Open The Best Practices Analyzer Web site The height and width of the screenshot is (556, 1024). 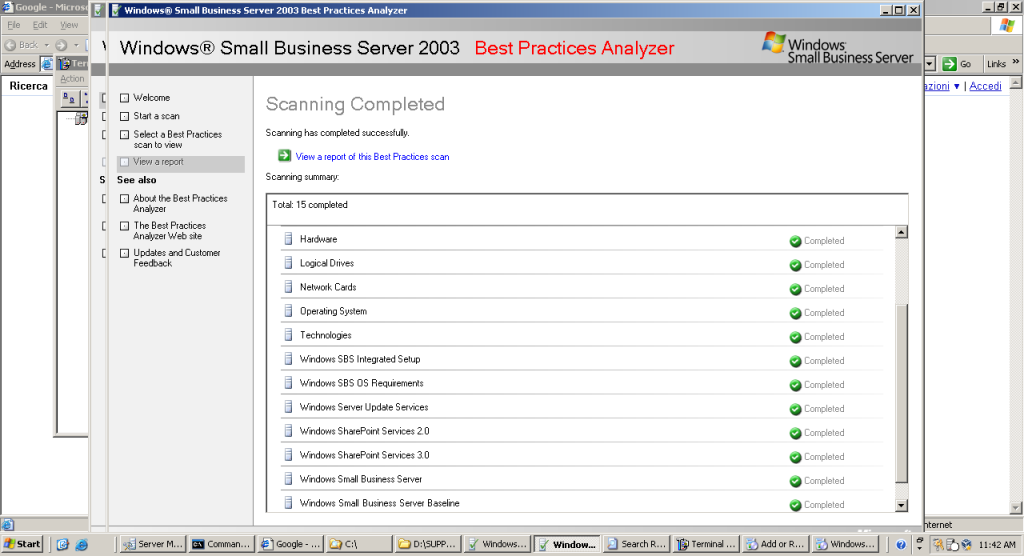point(170,231)
